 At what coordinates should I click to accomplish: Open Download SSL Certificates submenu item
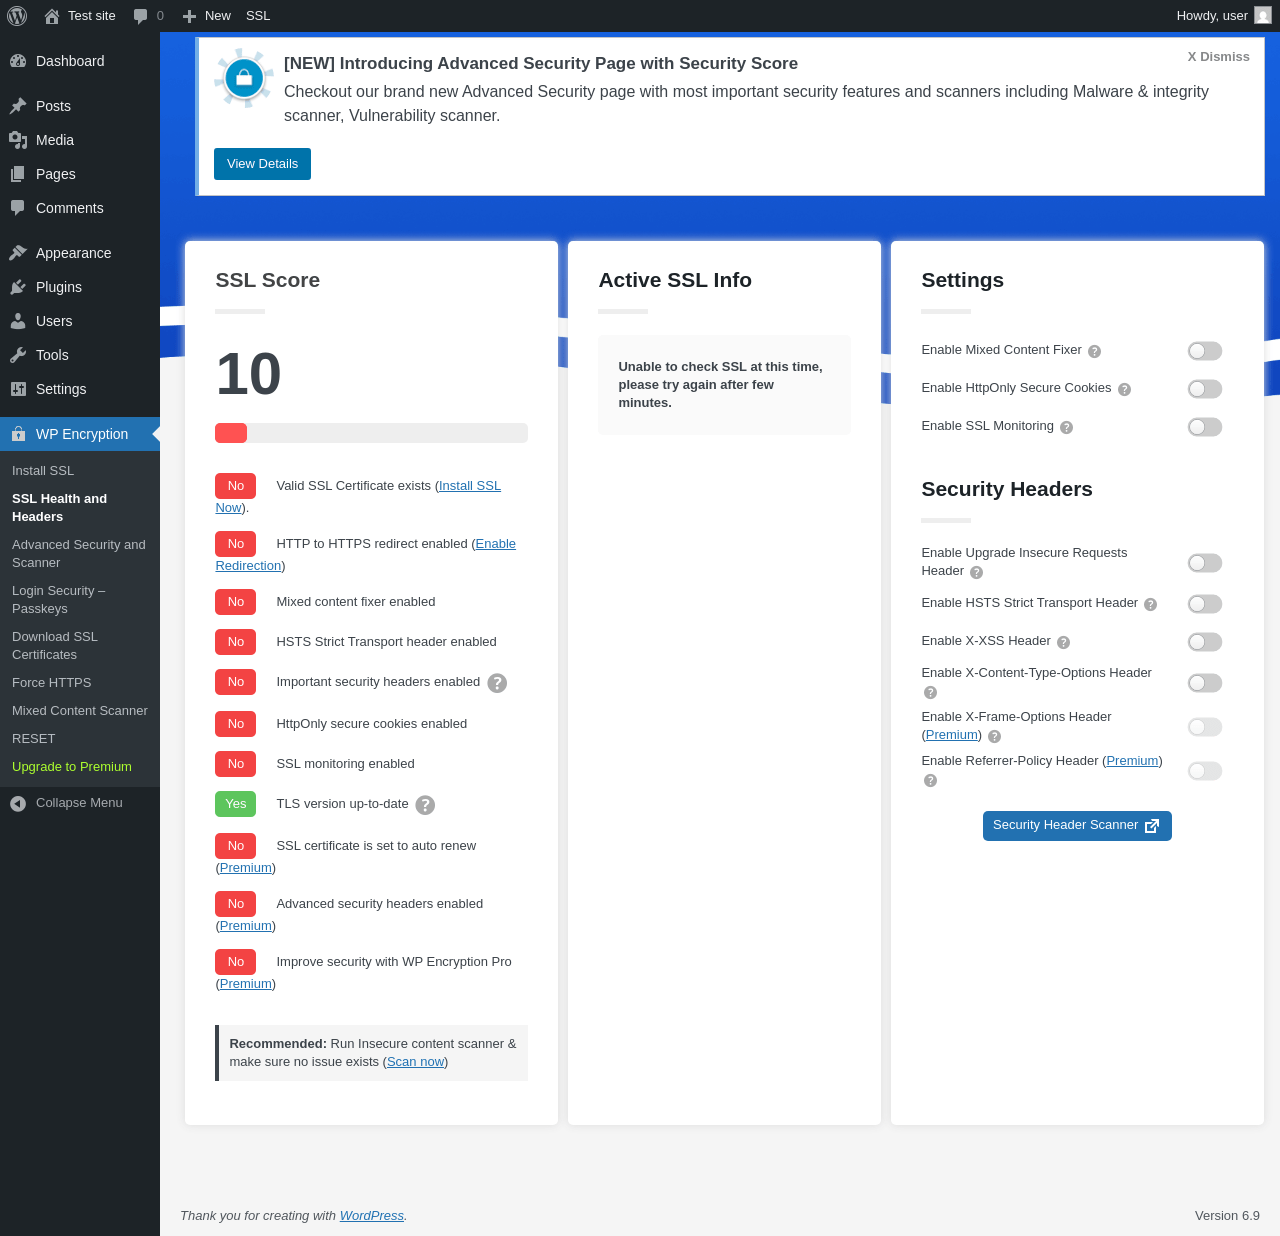[x=80, y=646]
